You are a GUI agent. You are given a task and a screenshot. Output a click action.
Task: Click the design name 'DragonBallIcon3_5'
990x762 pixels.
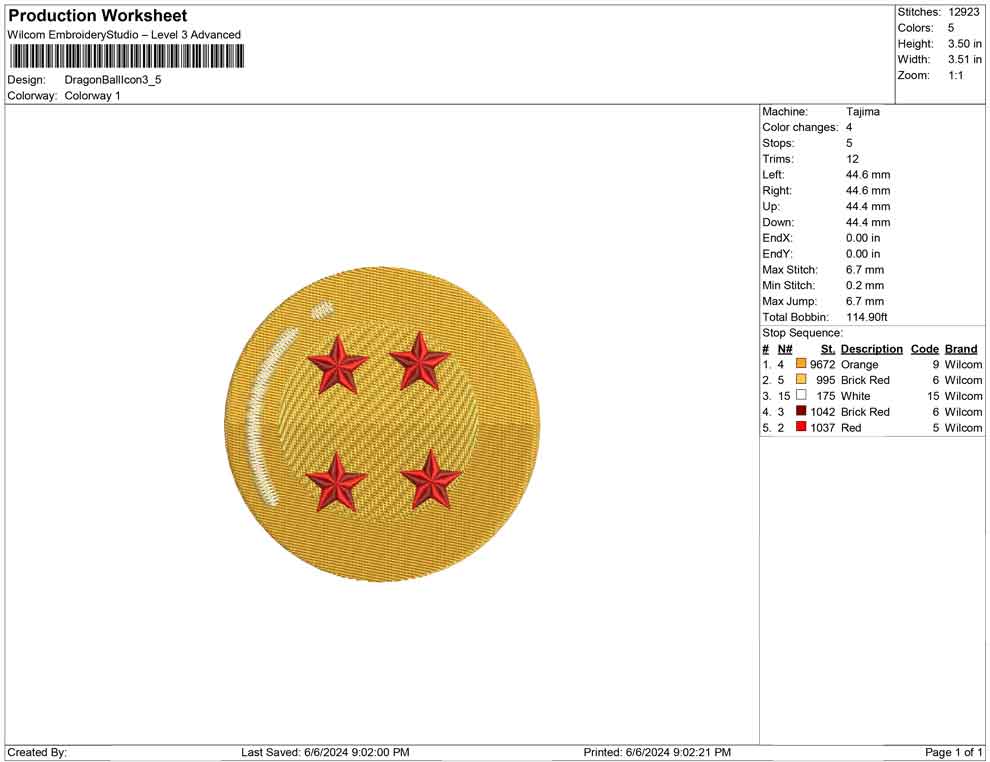point(113,80)
